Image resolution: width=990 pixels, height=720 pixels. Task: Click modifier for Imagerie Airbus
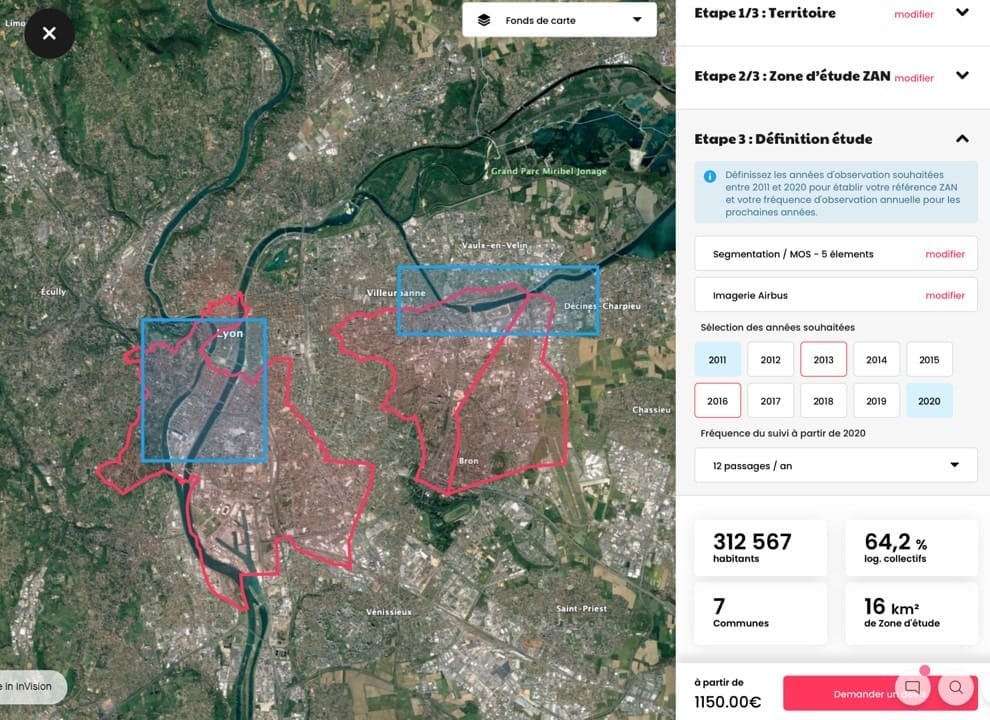[944, 295]
